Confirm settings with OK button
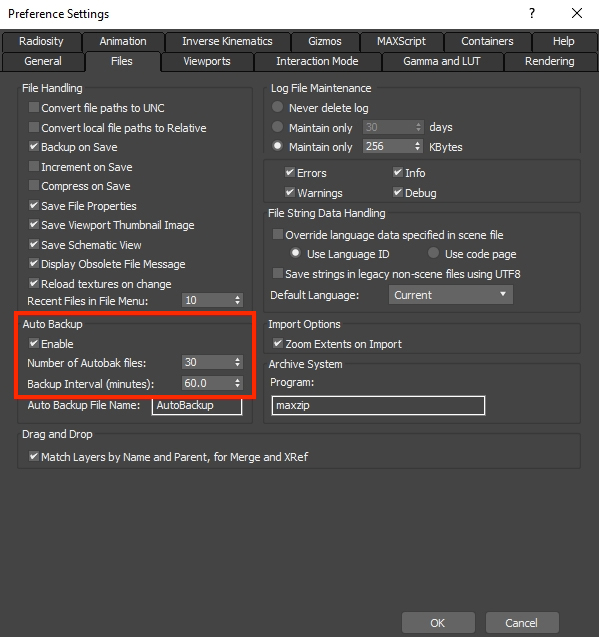This screenshot has height=637, width=599. coord(438,623)
